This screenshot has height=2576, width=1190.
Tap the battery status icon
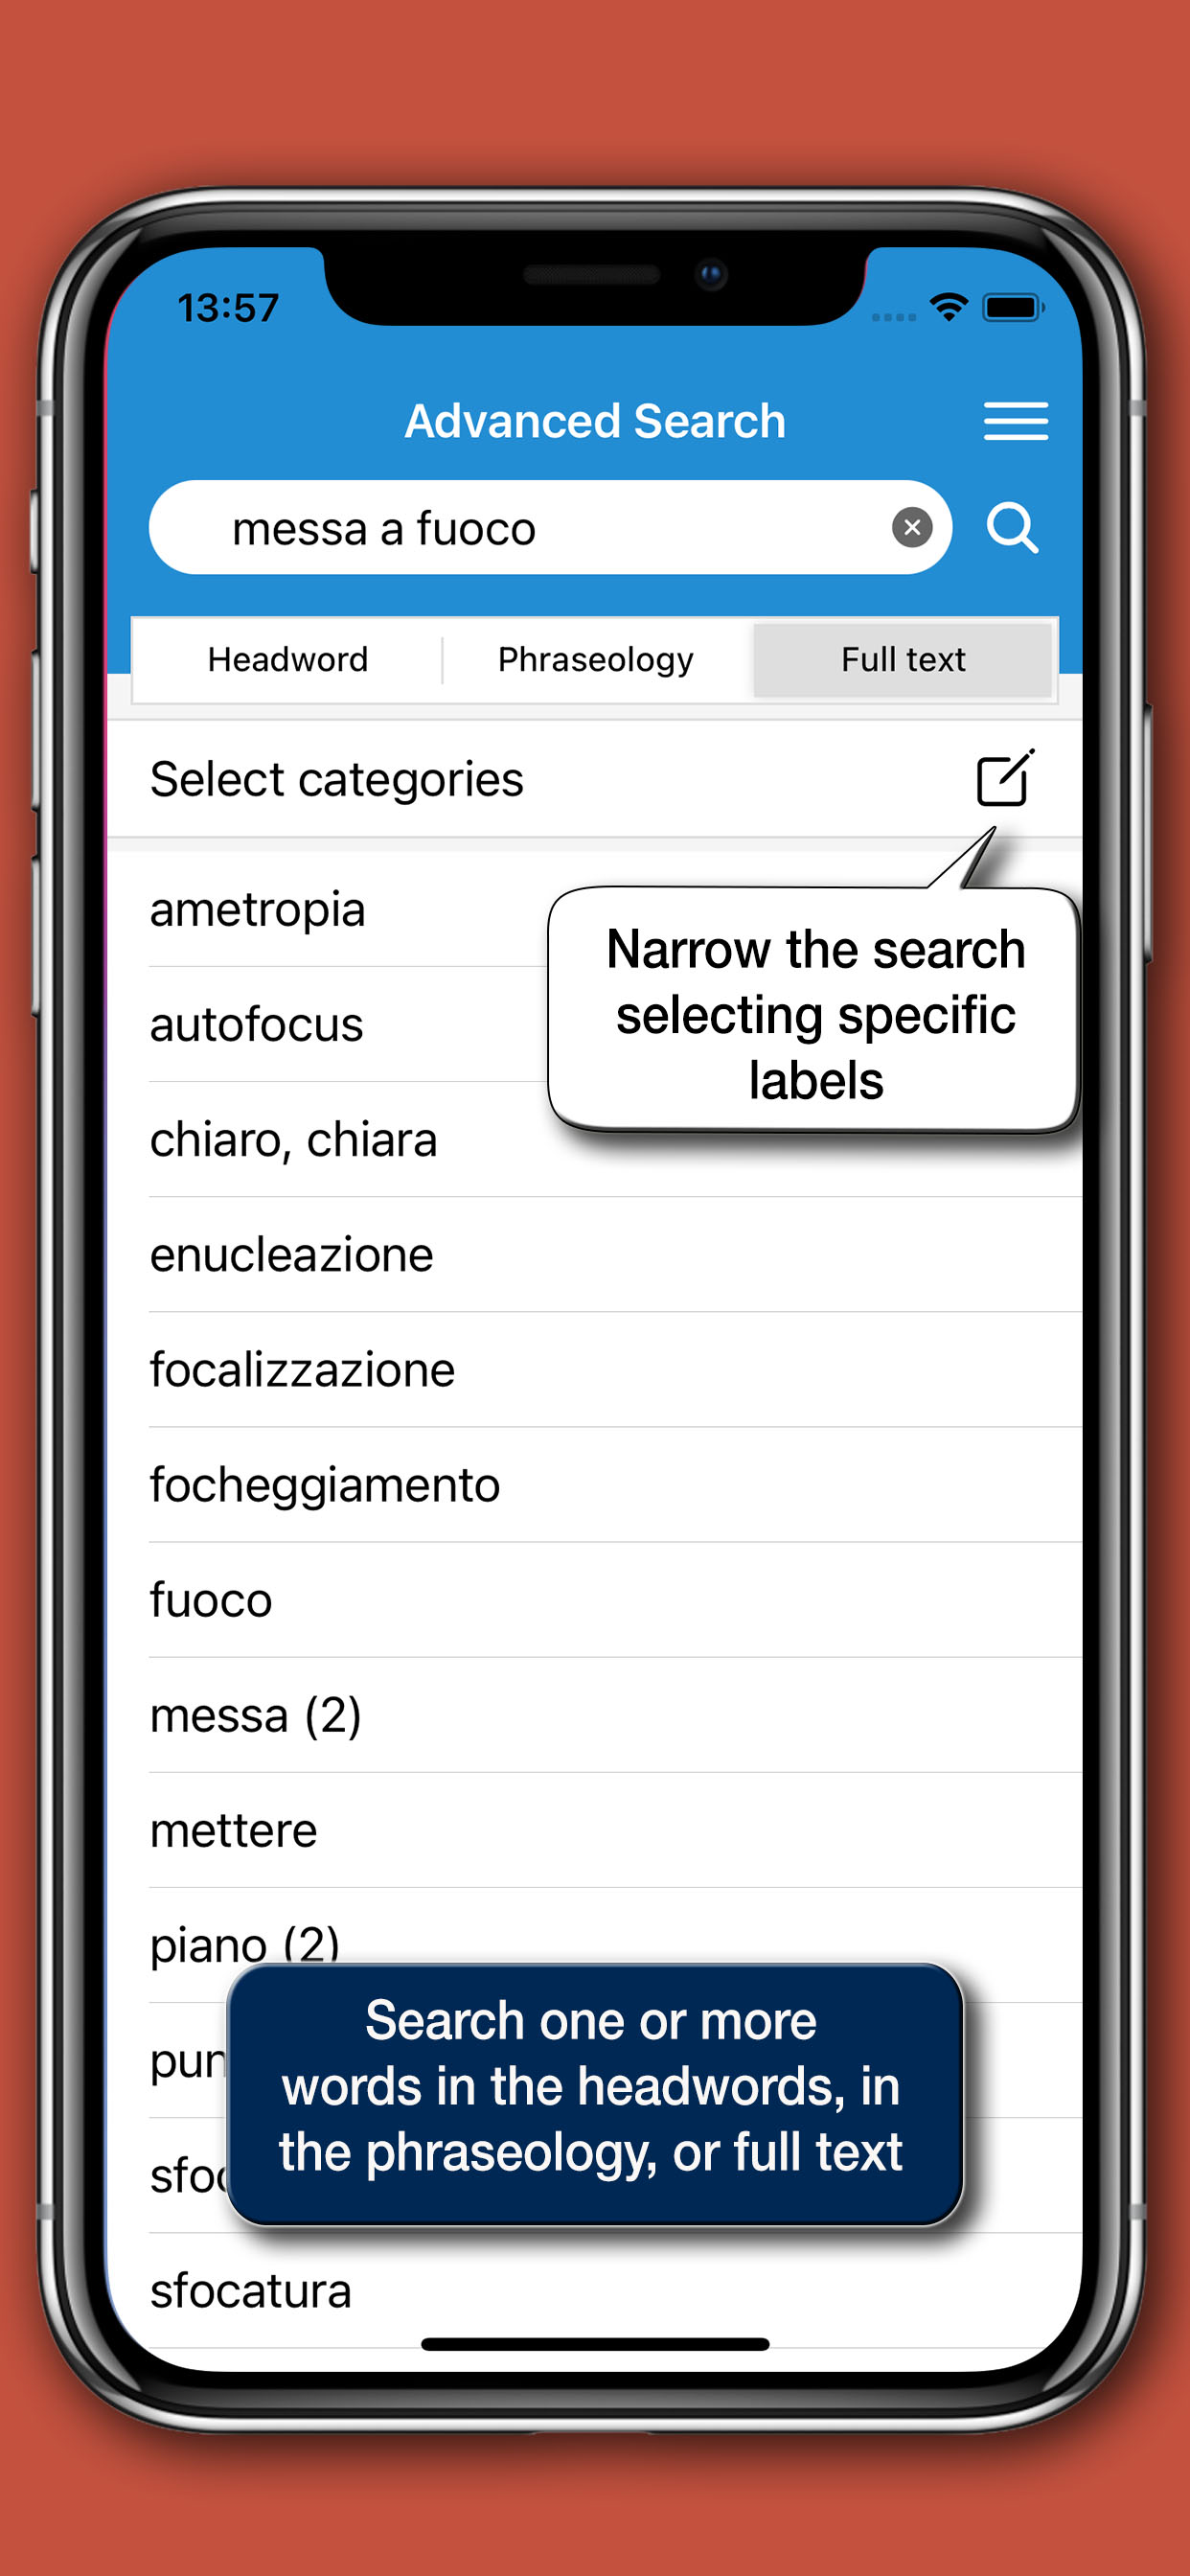point(1013,307)
